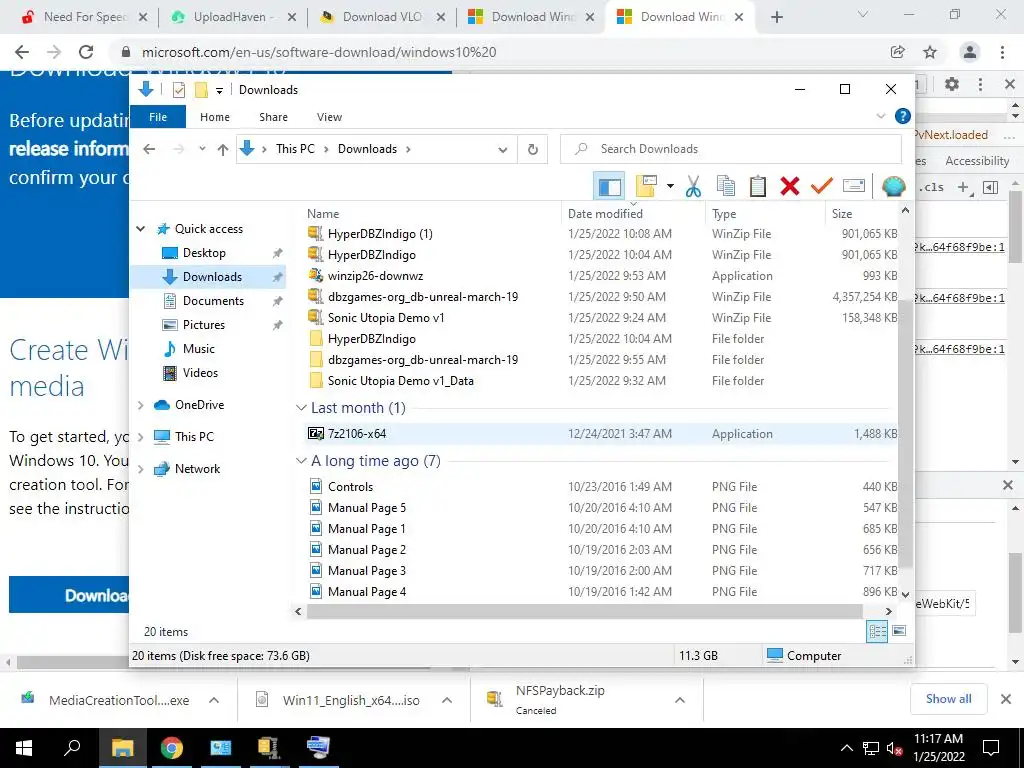Reload the Chrome page
The width and height of the screenshot is (1024, 768).
tap(86, 52)
